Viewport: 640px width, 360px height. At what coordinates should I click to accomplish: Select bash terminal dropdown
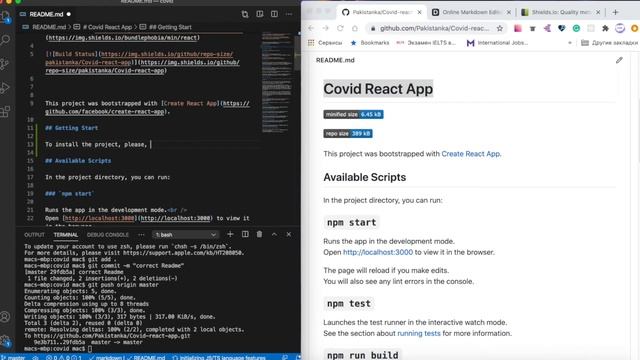click(185, 235)
